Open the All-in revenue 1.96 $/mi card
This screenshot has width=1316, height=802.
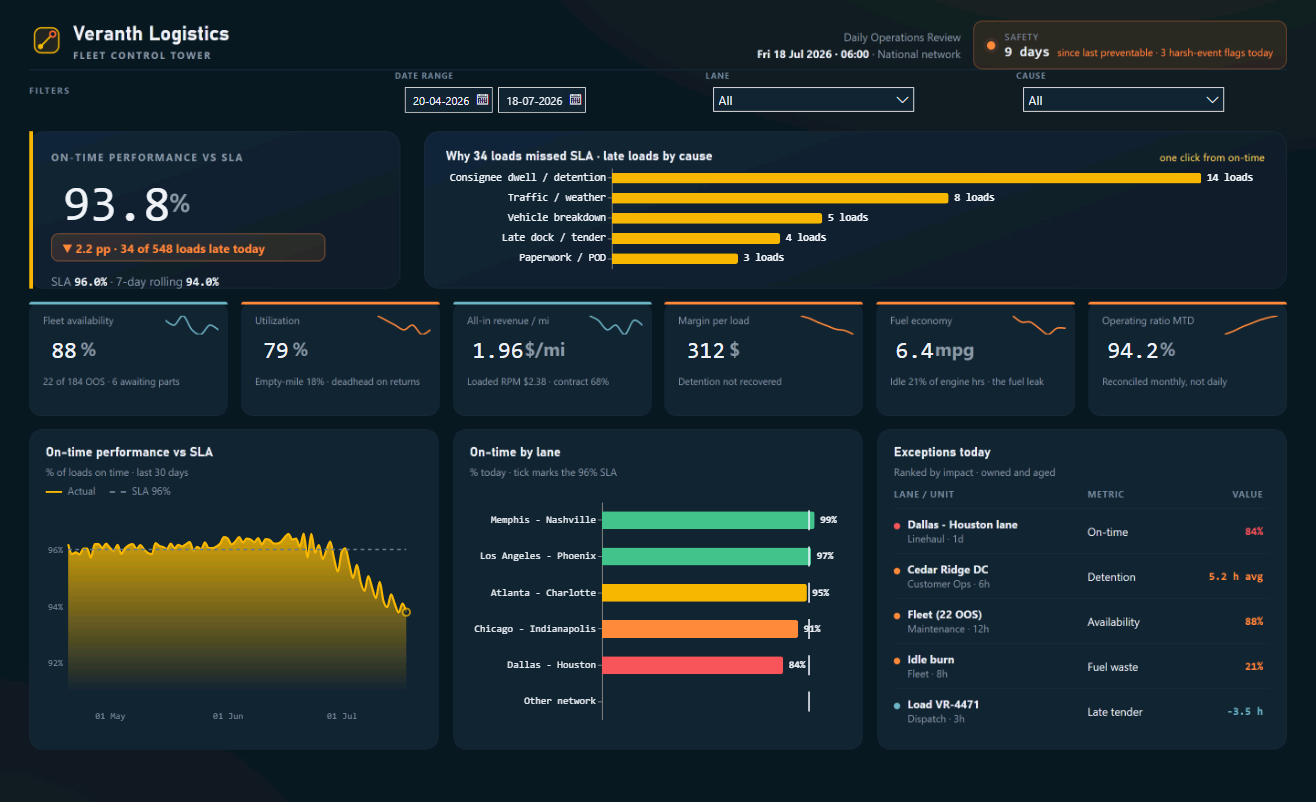(552, 358)
